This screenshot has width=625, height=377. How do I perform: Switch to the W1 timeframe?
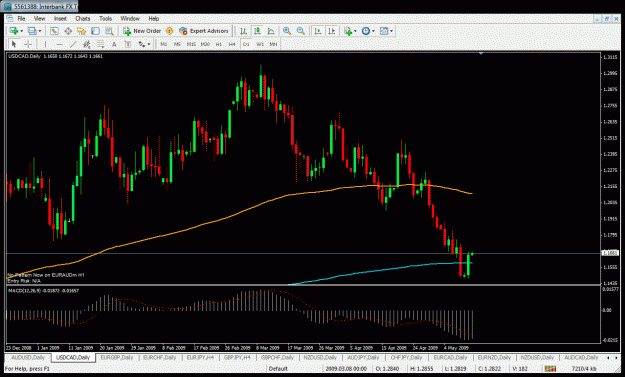click(260, 44)
